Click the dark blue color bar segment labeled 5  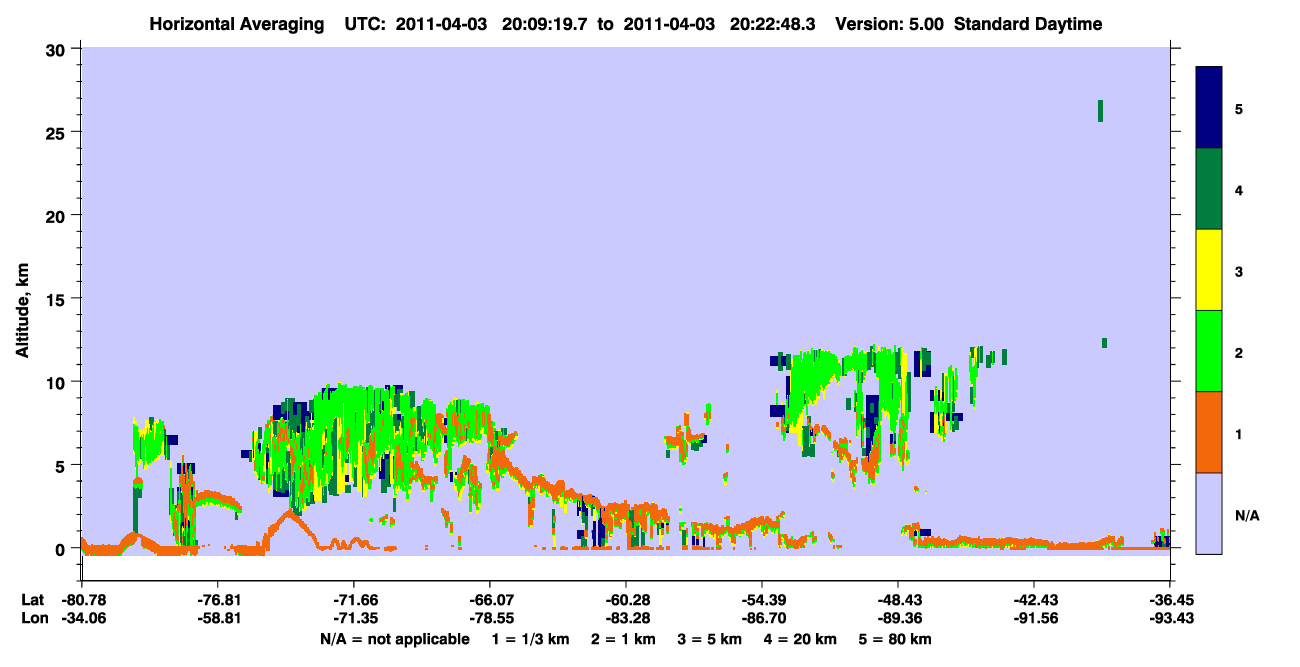pos(1209,108)
